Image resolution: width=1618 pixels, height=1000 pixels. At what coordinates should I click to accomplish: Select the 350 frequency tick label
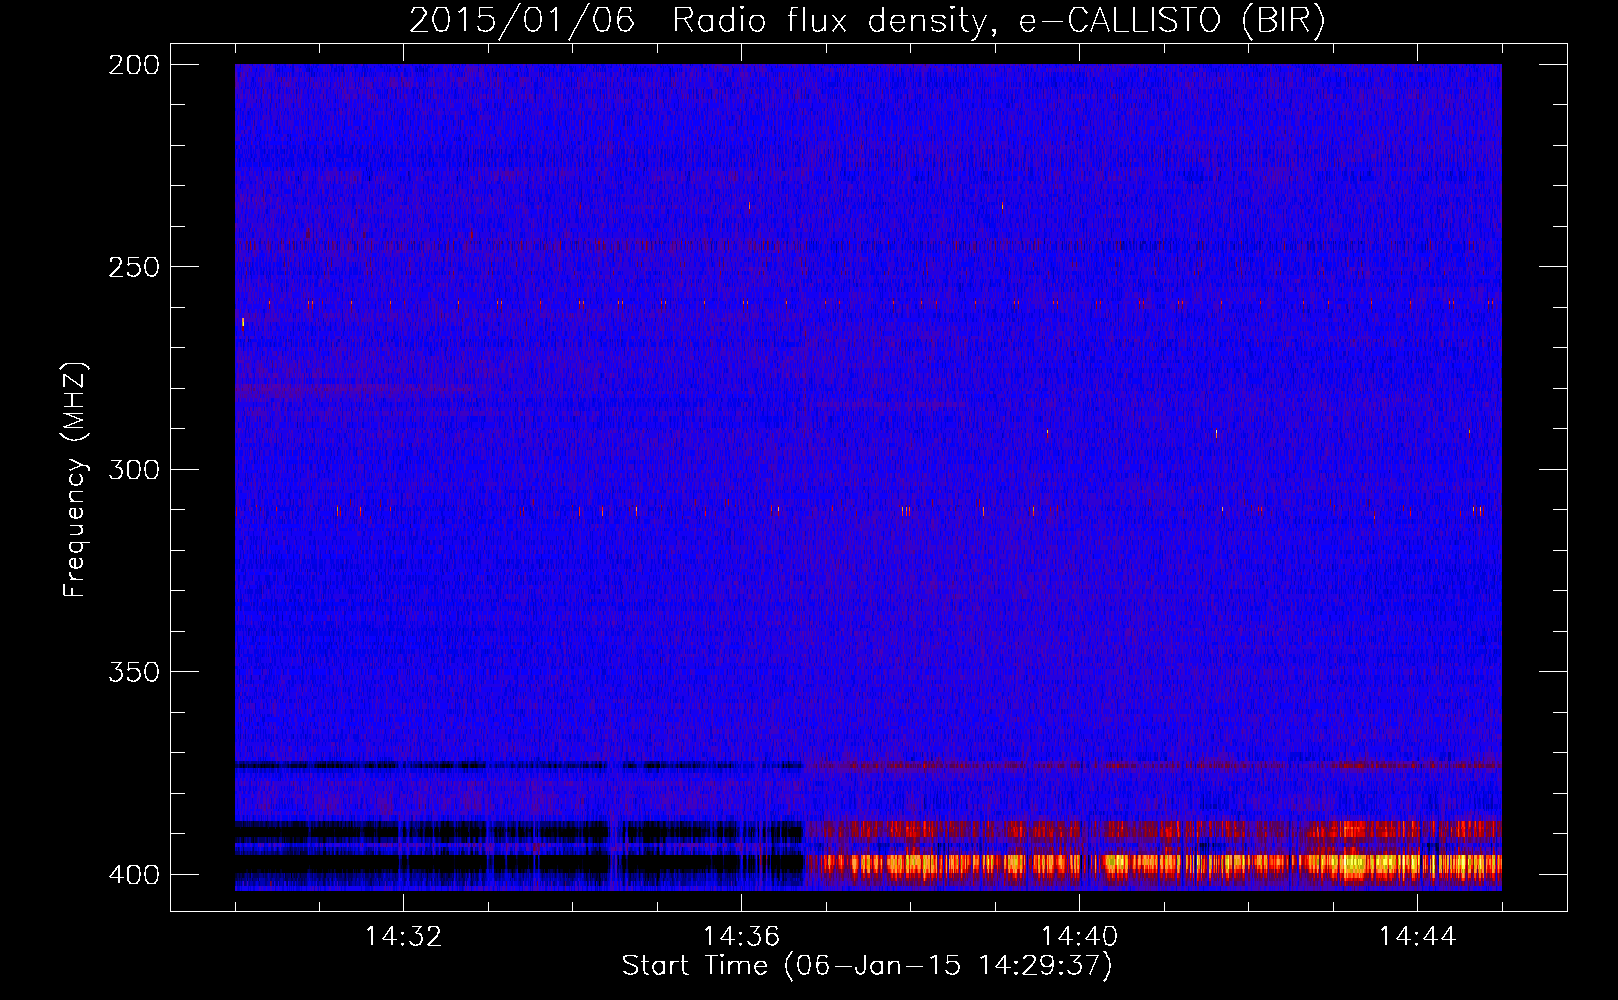(134, 672)
